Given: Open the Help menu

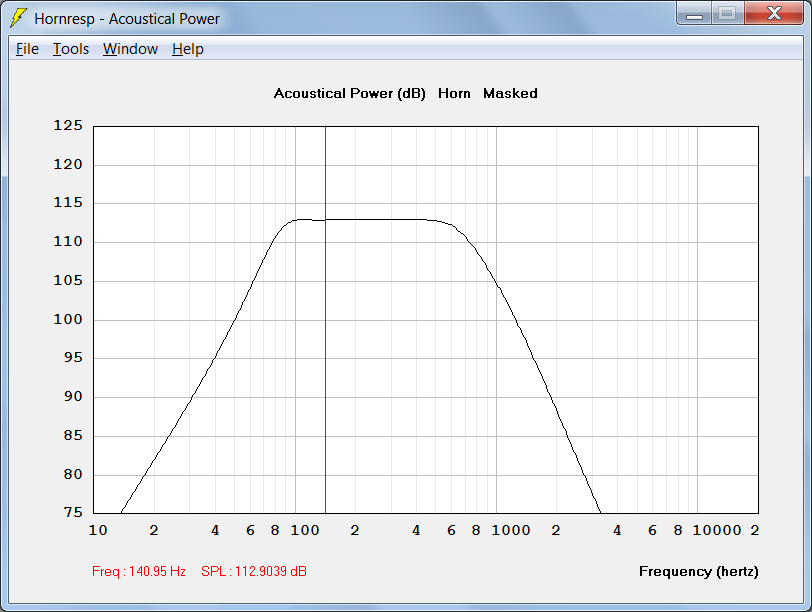Looking at the screenshot, I should (187, 49).
